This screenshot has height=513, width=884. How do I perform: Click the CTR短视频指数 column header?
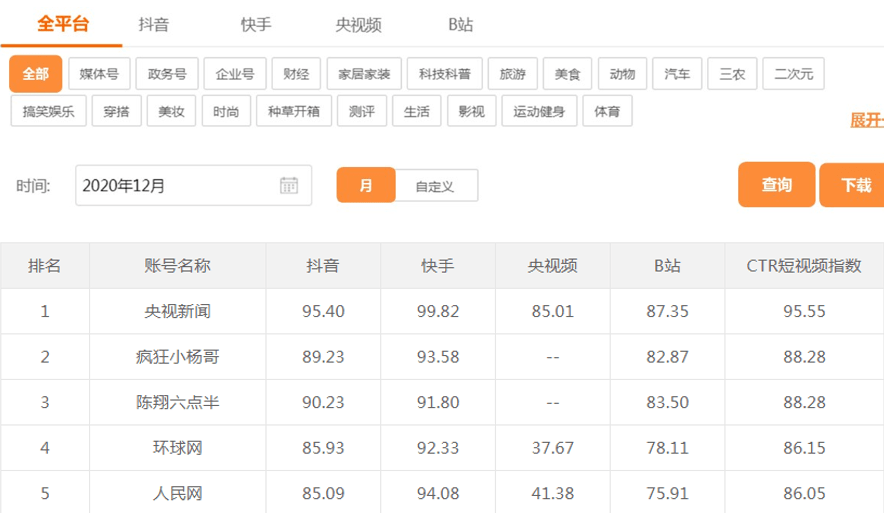[805, 266]
